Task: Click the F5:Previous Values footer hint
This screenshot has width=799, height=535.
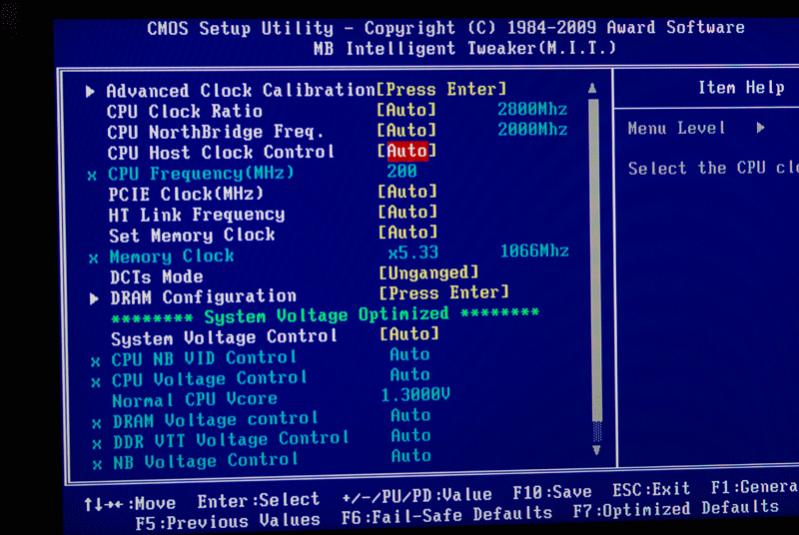Action: click(x=228, y=522)
